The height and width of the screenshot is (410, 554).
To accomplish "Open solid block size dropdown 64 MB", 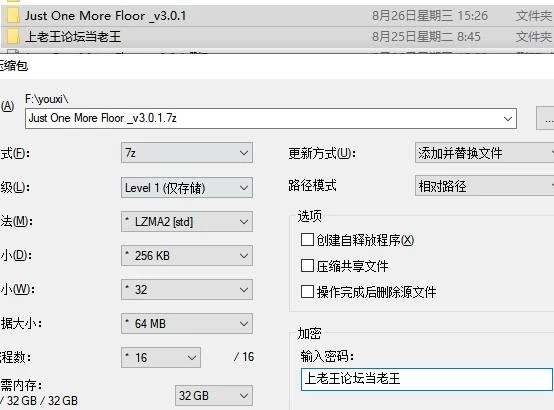I will [187, 323].
